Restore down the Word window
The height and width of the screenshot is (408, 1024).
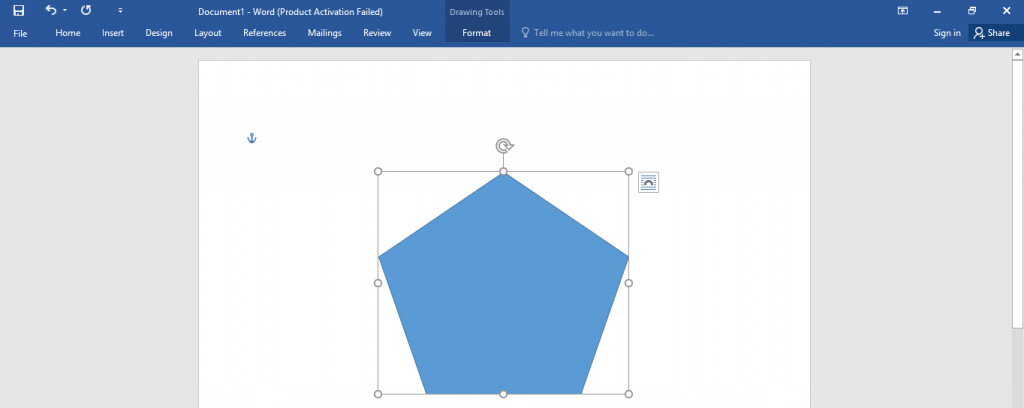[972, 10]
